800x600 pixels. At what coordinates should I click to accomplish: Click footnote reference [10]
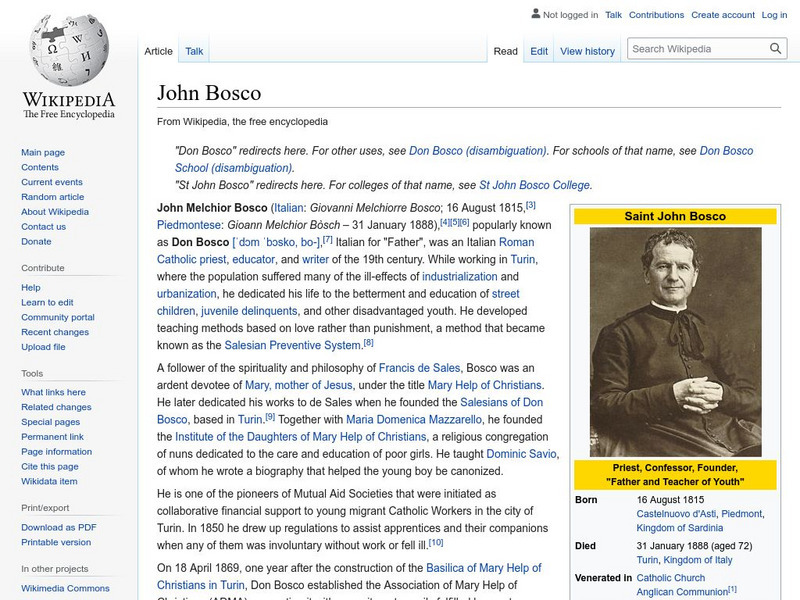pyautogui.click(x=436, y=543)
